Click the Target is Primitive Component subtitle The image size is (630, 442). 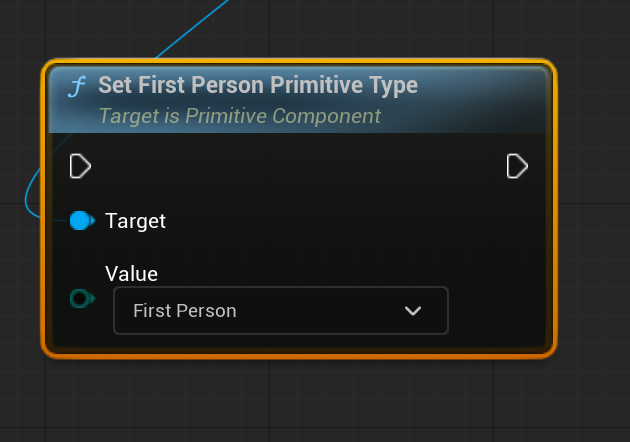click(239, 116)
